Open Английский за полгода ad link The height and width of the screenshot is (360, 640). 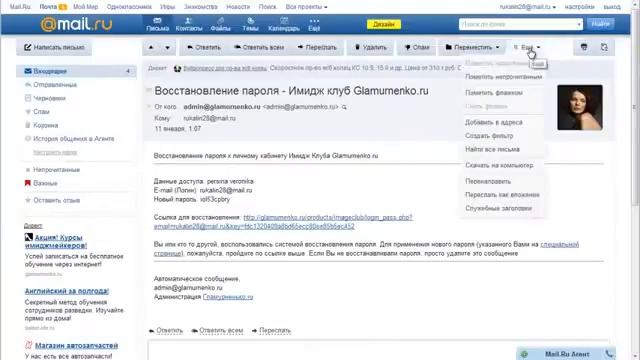click(x=67, y=291)
